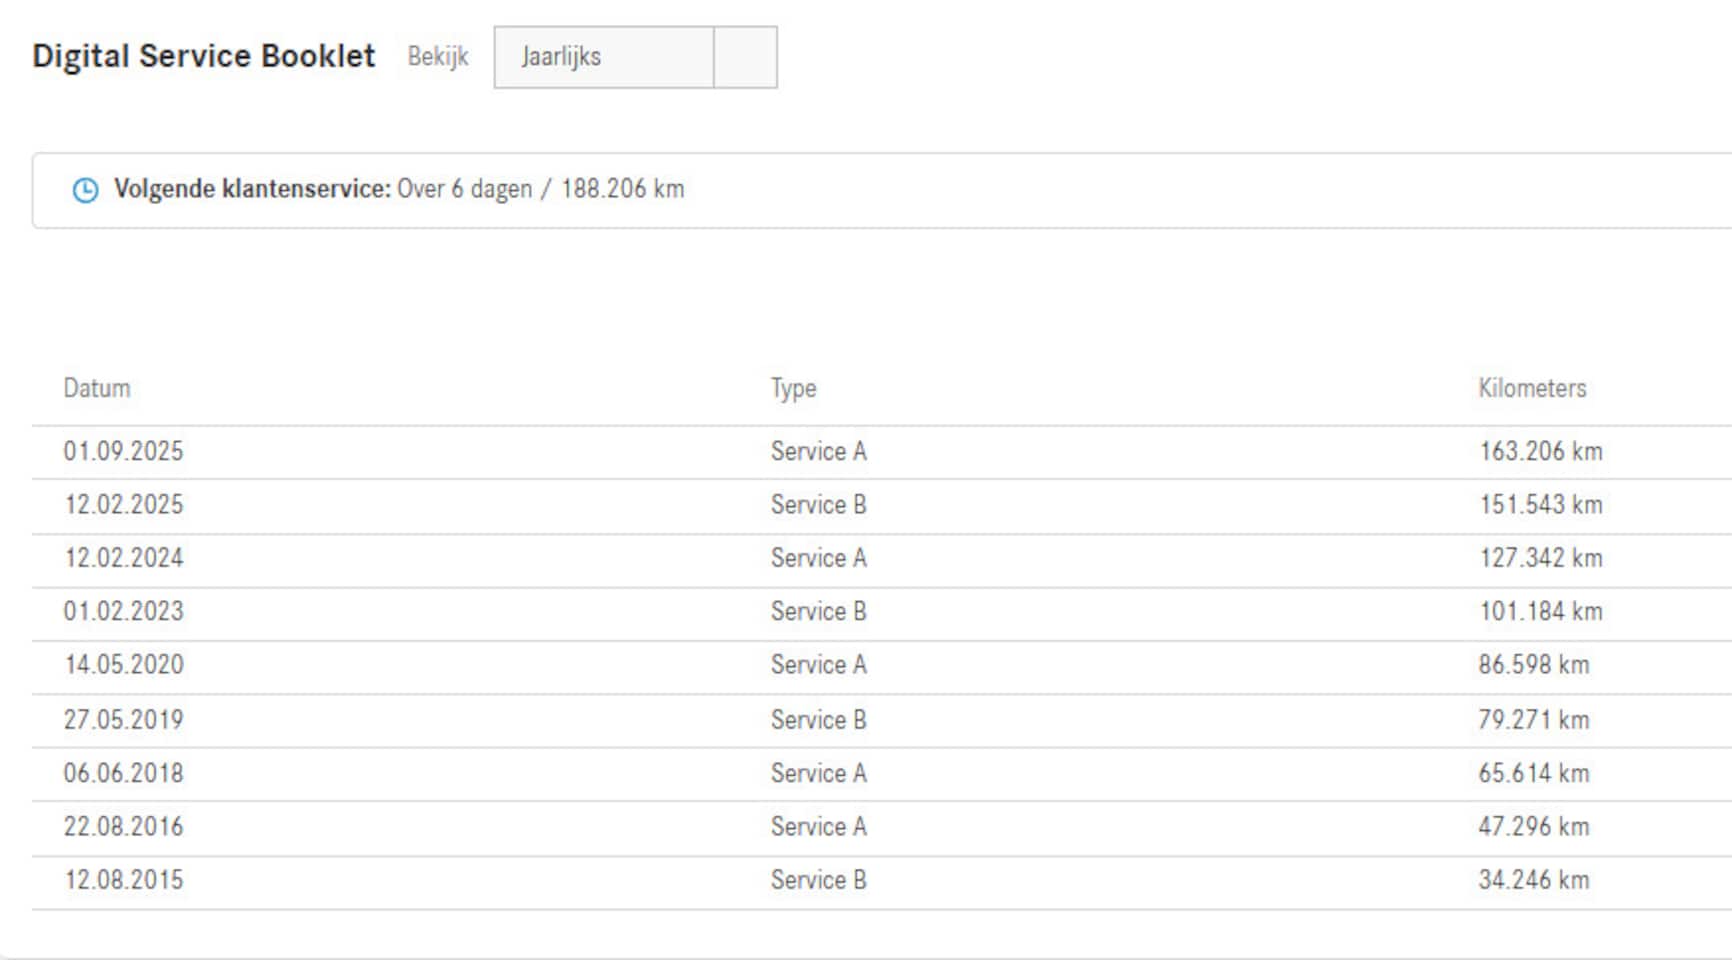Image resolution: width=1732 pixels, height=960 pixels.
Task: Open the Jaarlijks view dropdown
Action: tap(635, 57)
